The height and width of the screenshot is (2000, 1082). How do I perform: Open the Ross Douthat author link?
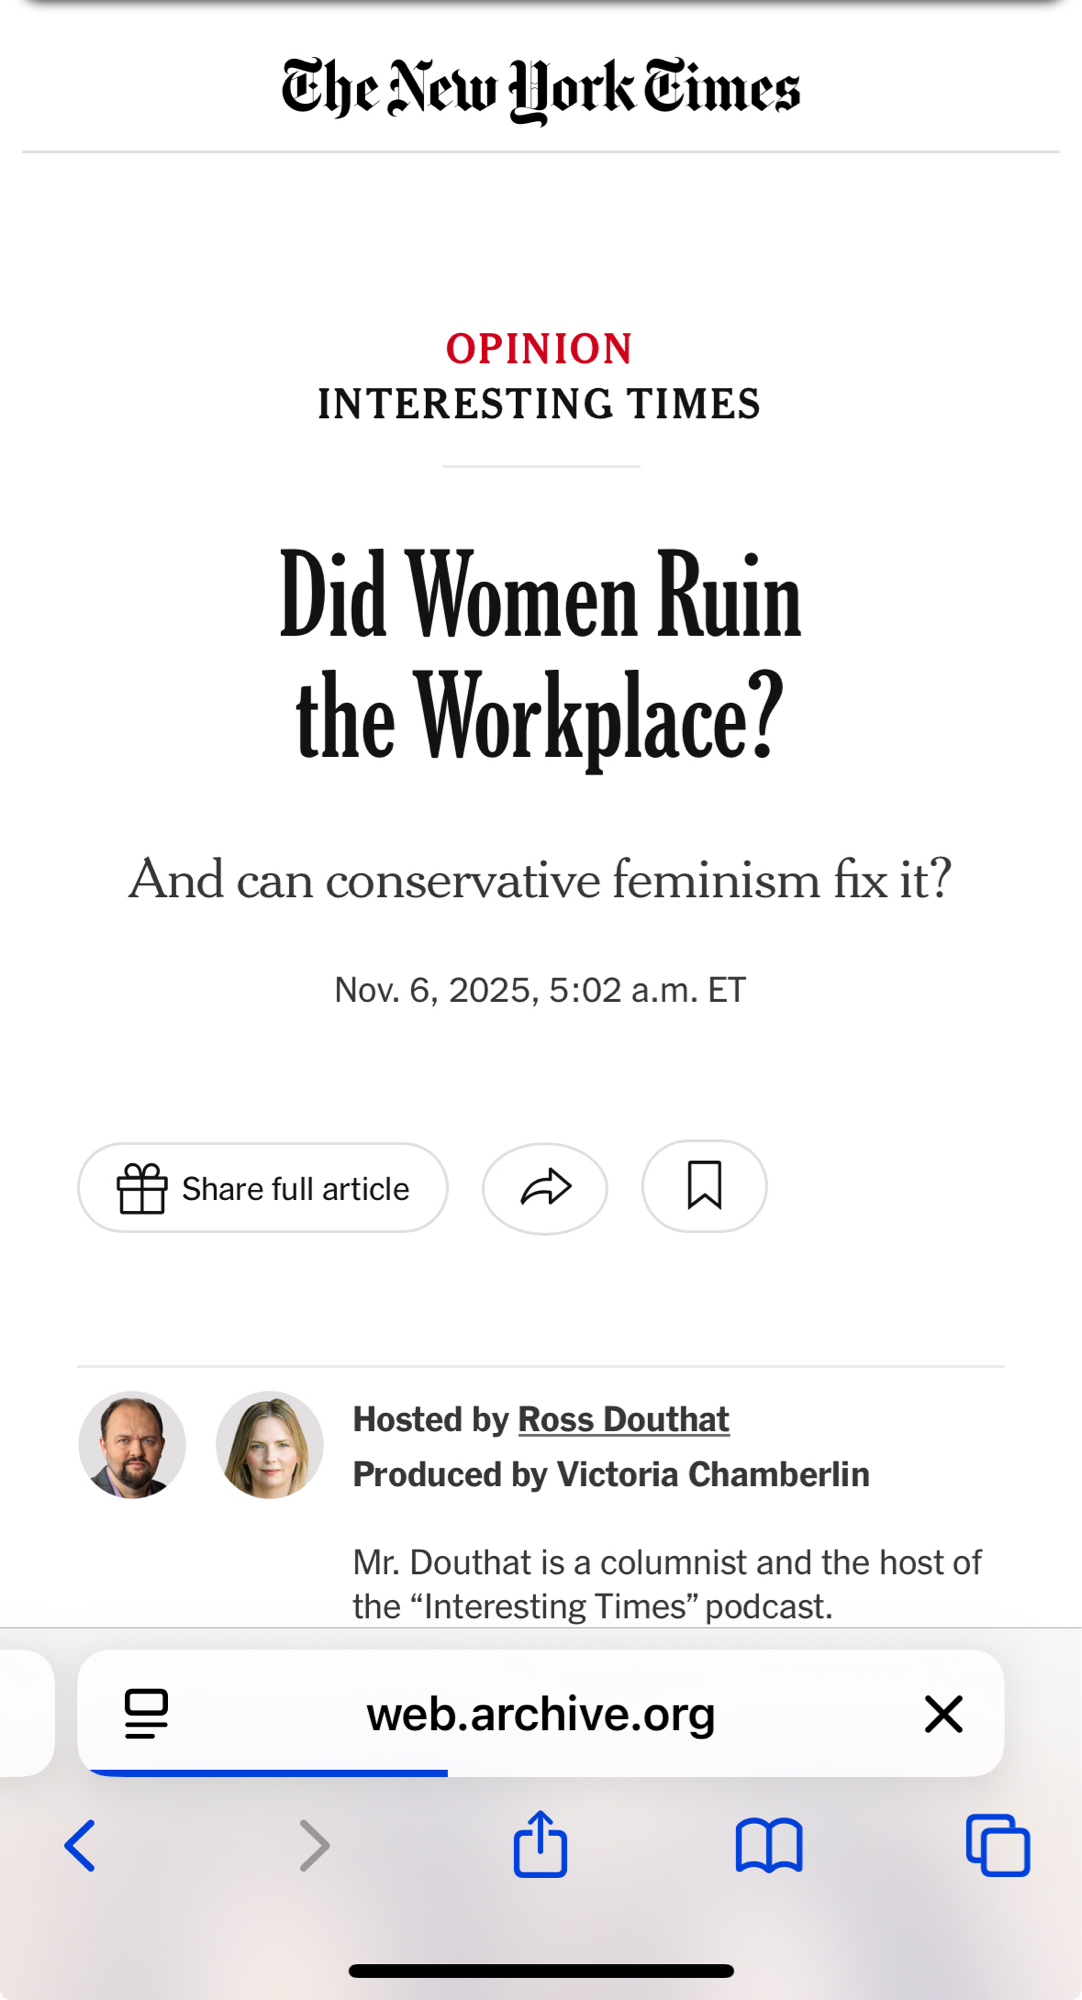point(623,1419)
